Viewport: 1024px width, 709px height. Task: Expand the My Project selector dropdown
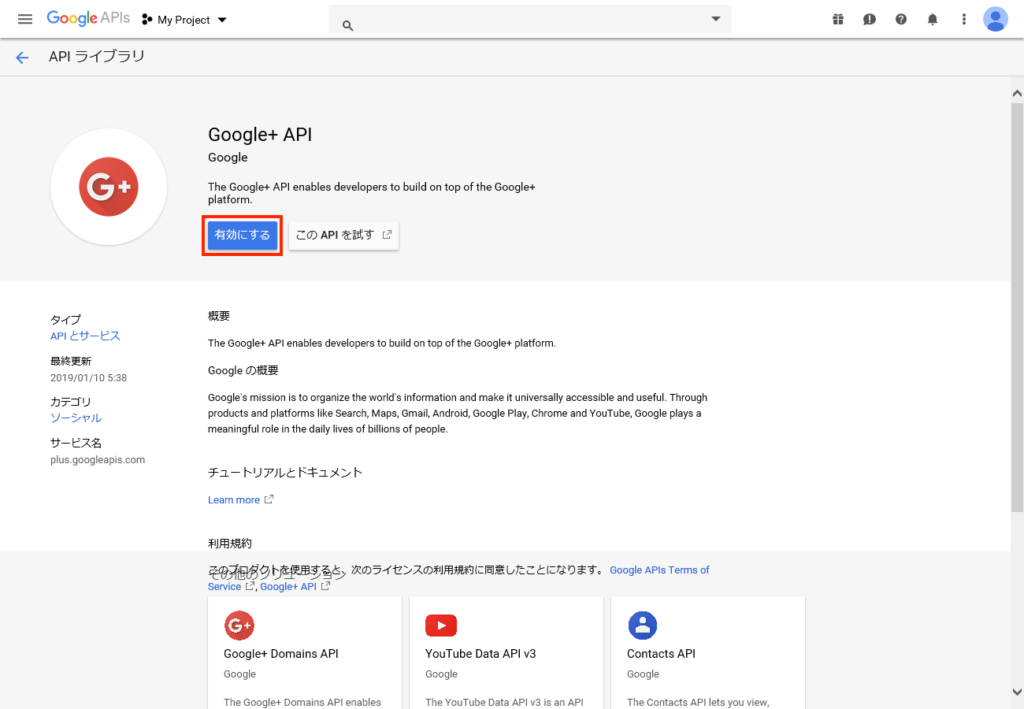185,20
